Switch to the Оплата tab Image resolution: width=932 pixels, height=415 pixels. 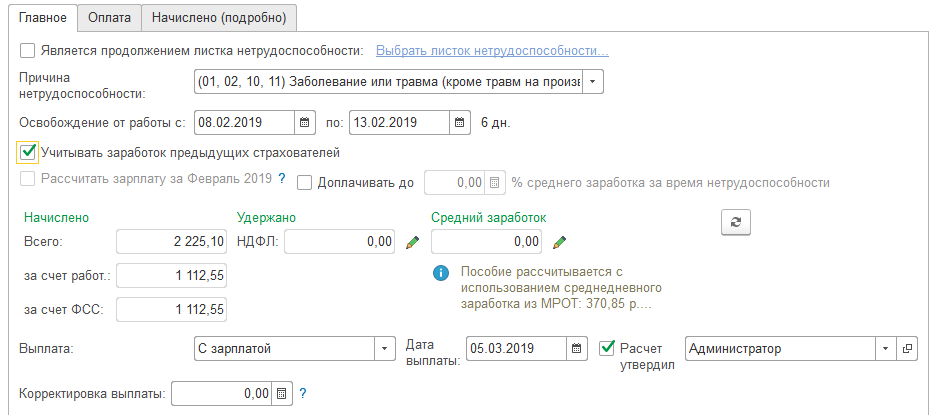[109, 17]
